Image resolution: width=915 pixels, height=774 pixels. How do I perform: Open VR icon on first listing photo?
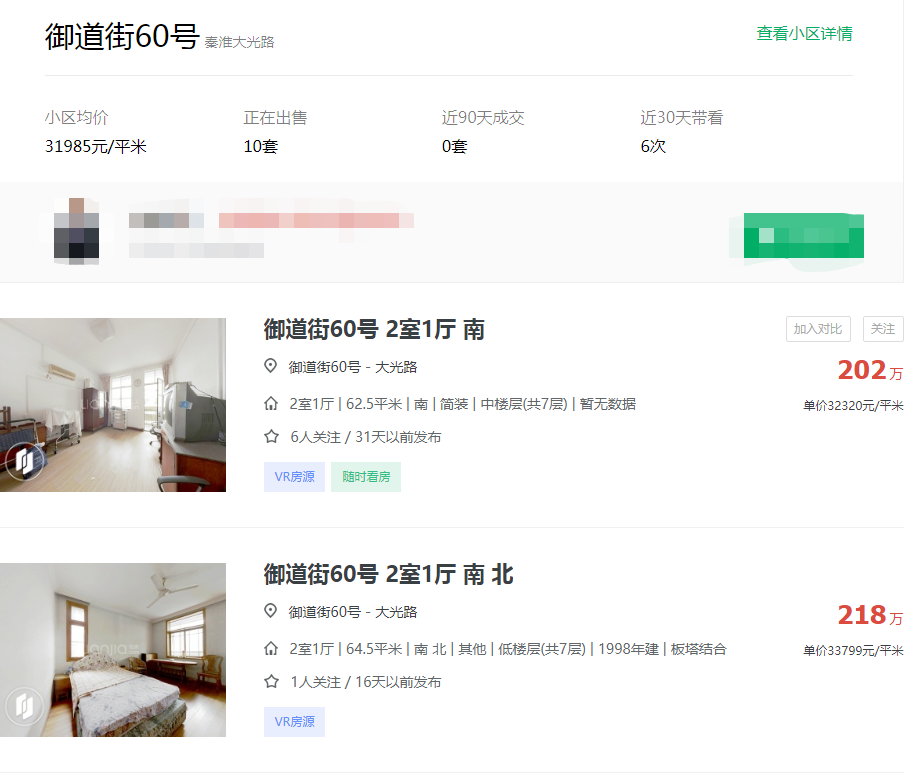click(x=25, y=461)
